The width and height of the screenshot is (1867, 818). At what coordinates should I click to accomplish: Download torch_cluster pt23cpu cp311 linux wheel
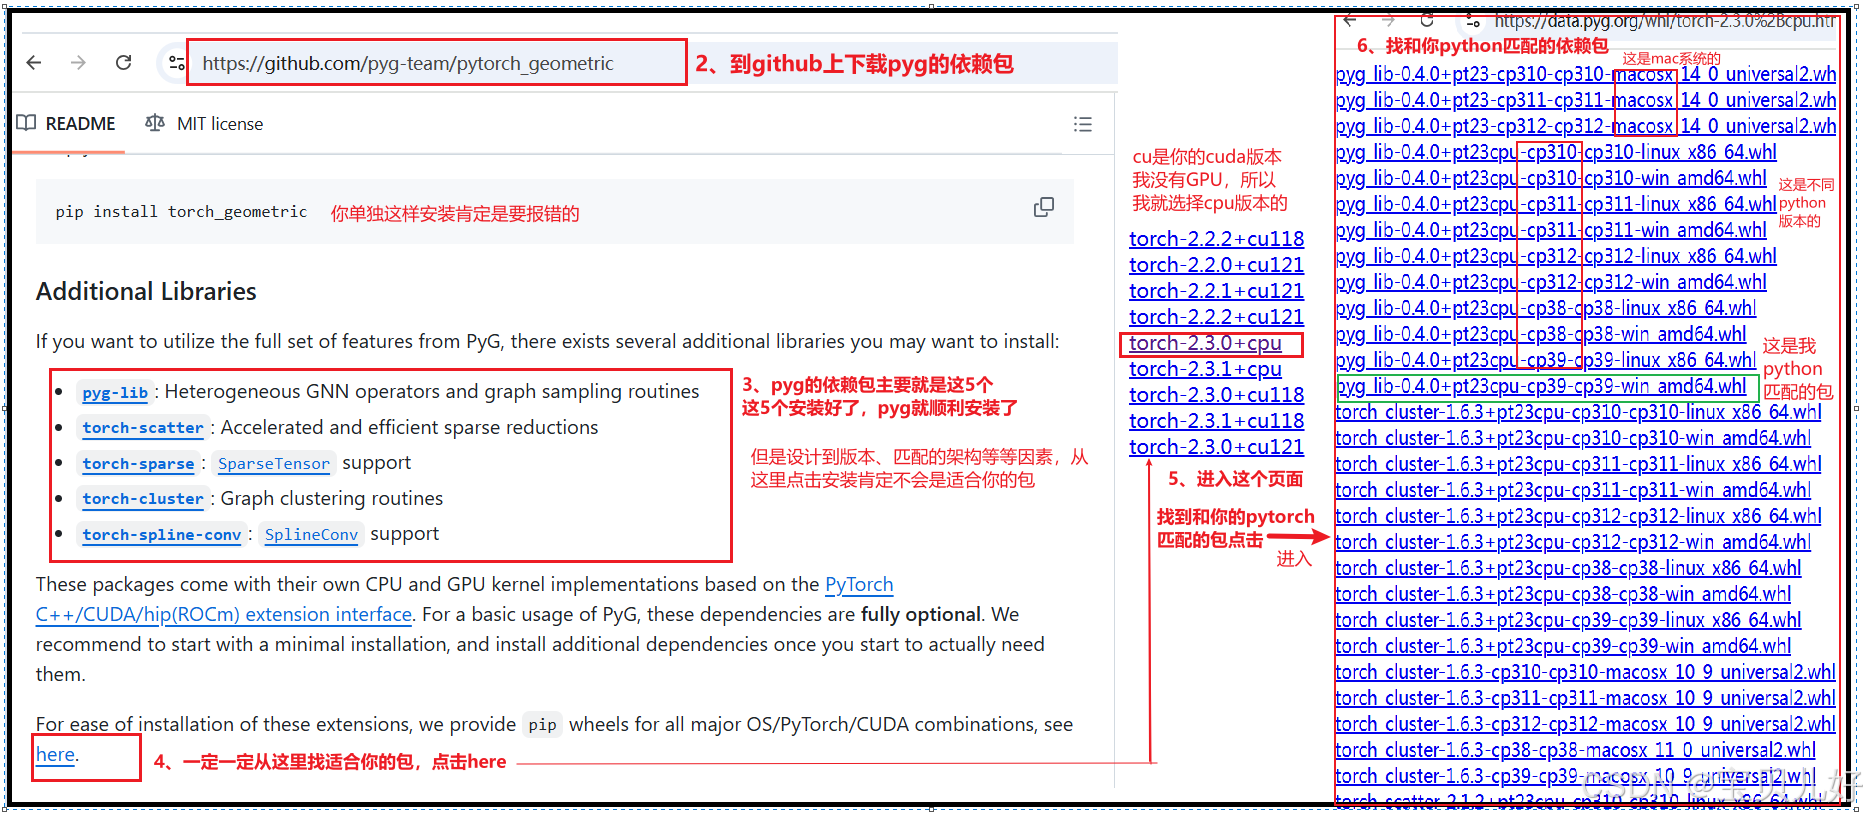1578,464
